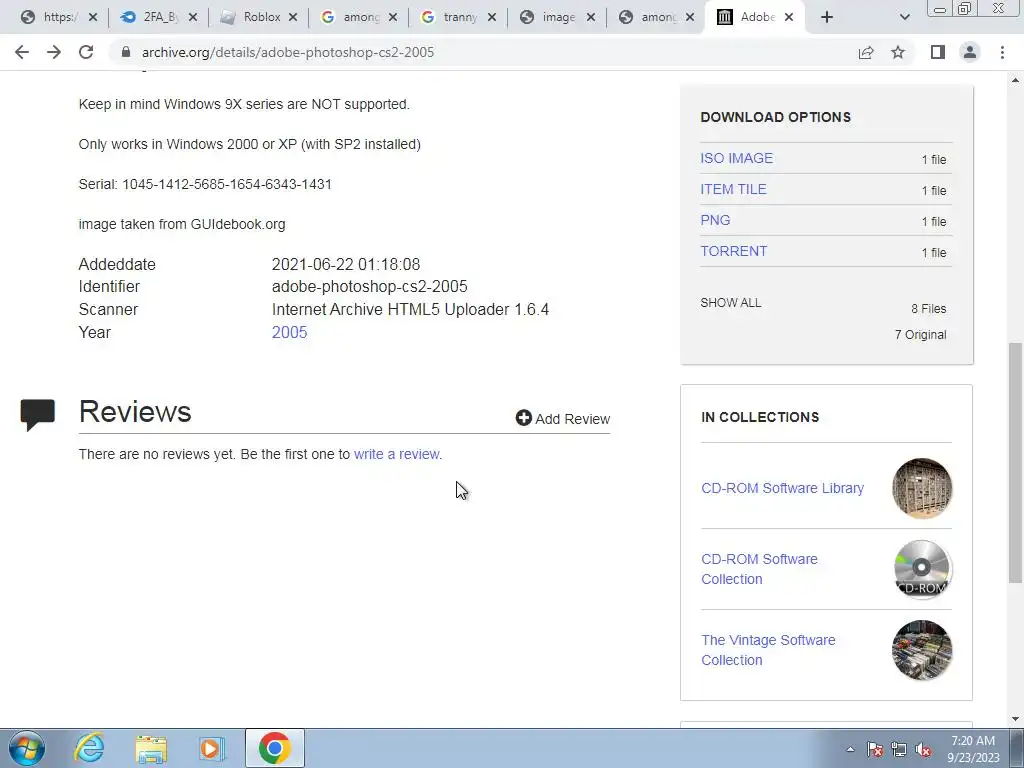Close the first https tab

[93, 17]
